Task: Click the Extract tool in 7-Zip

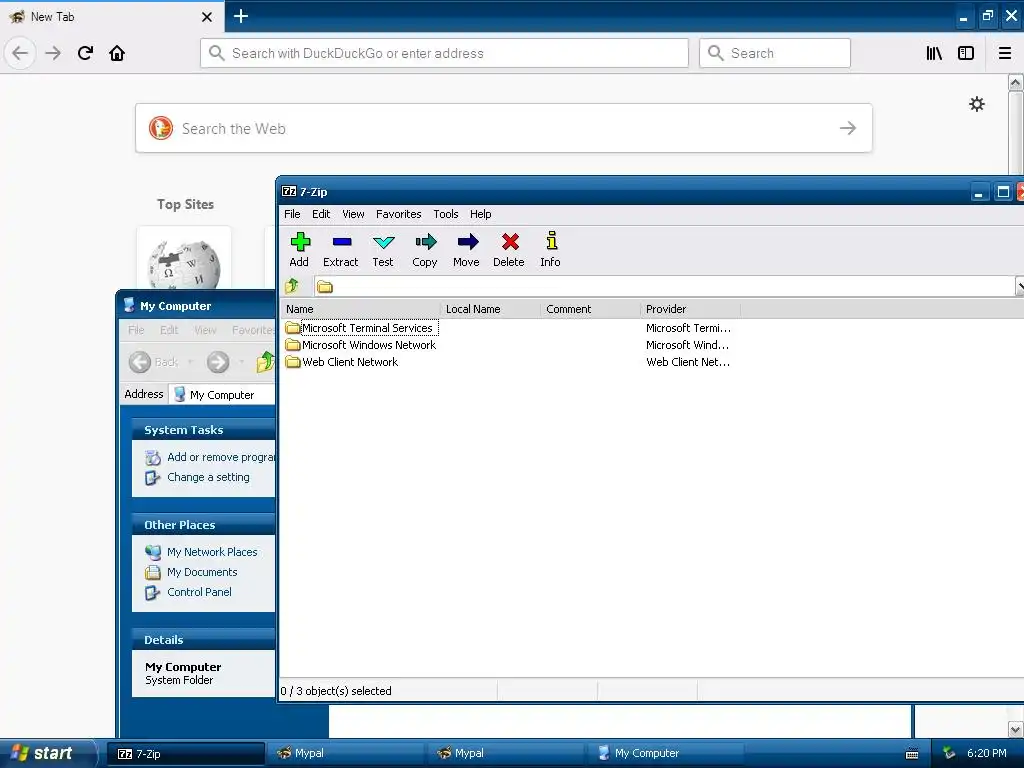Action: 340,249
